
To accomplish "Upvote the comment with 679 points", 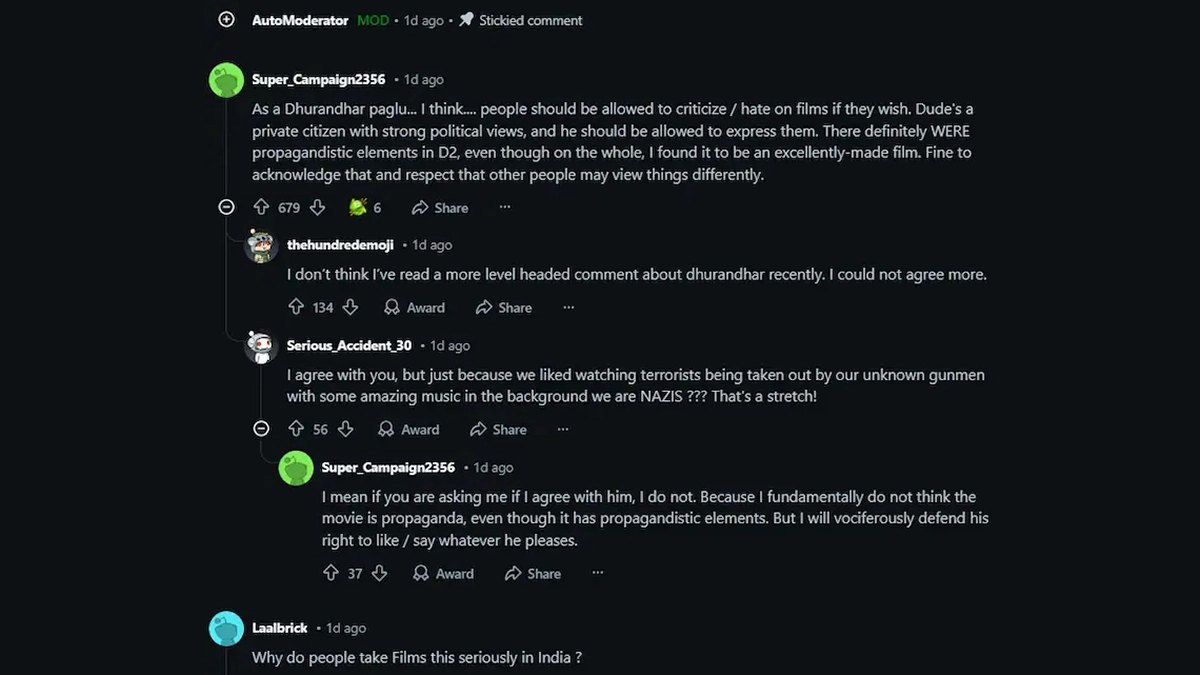I will click(x=261, y=207).
